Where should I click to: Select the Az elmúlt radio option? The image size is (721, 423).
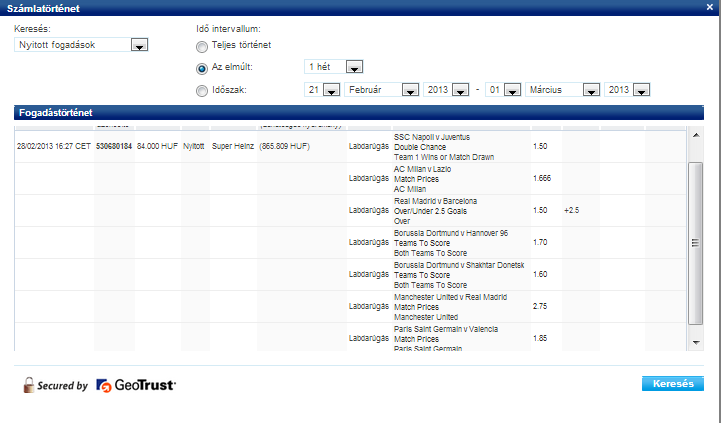coord(202,69)
